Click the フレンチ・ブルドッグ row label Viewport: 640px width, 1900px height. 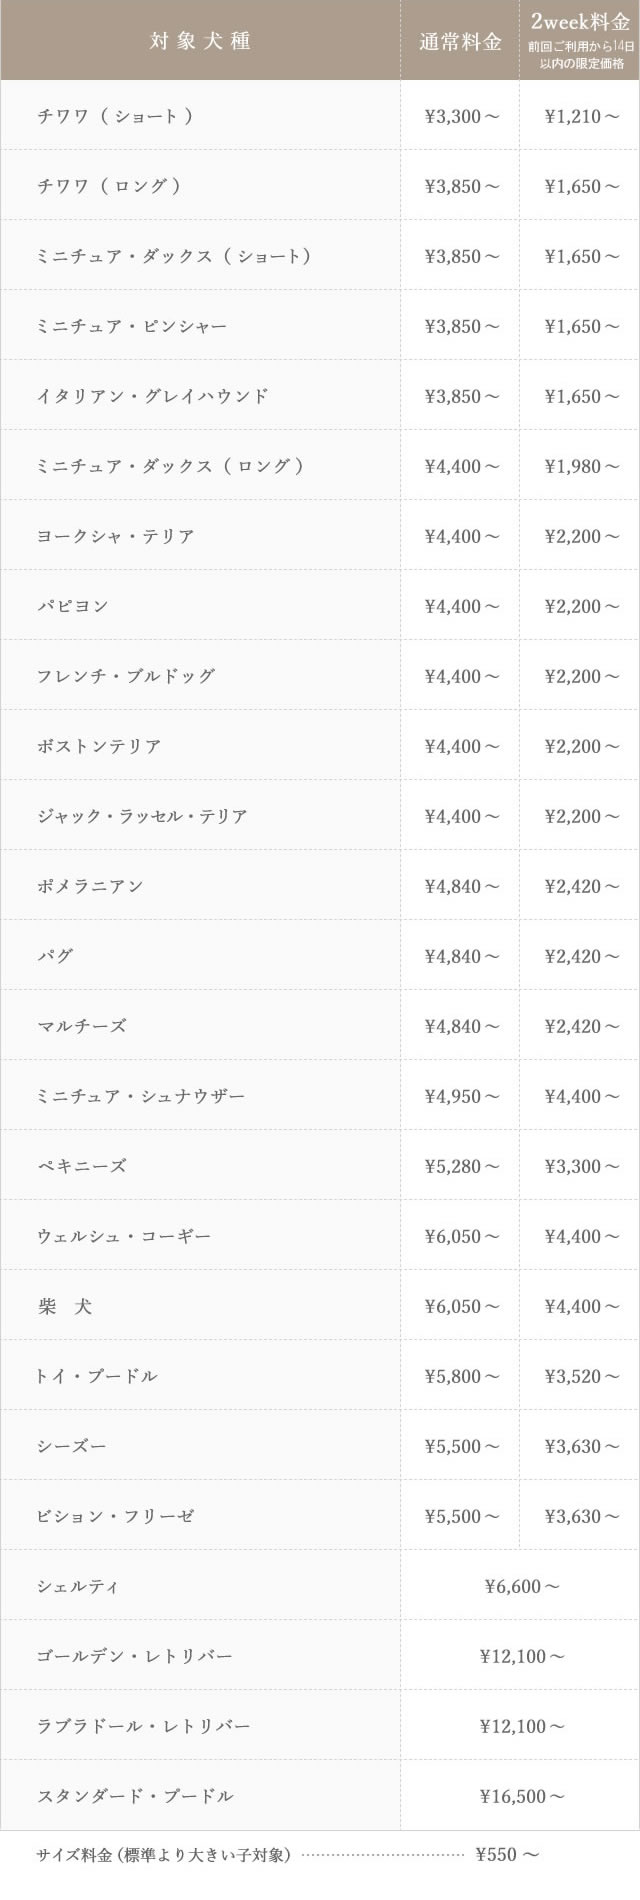click(x=126, y=676)
